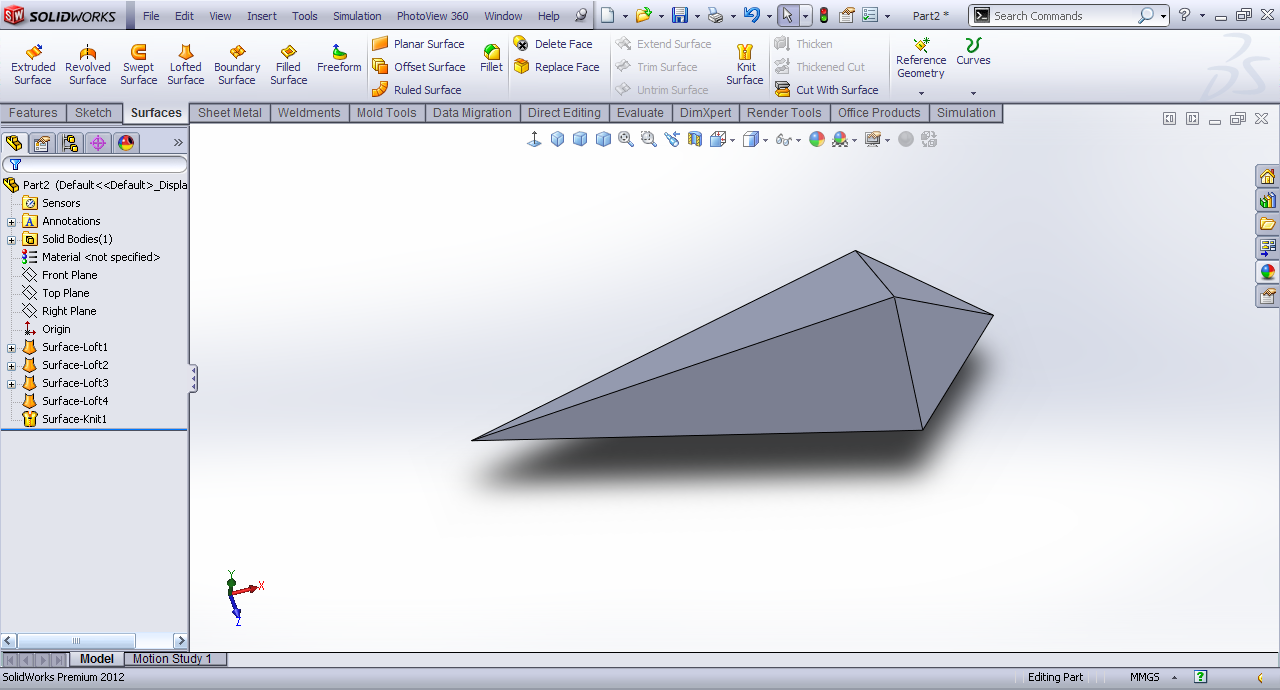Screen dimensions: 1280x690
Task: Switch to PropertyManager tab in panel
Action: (42, 143)
